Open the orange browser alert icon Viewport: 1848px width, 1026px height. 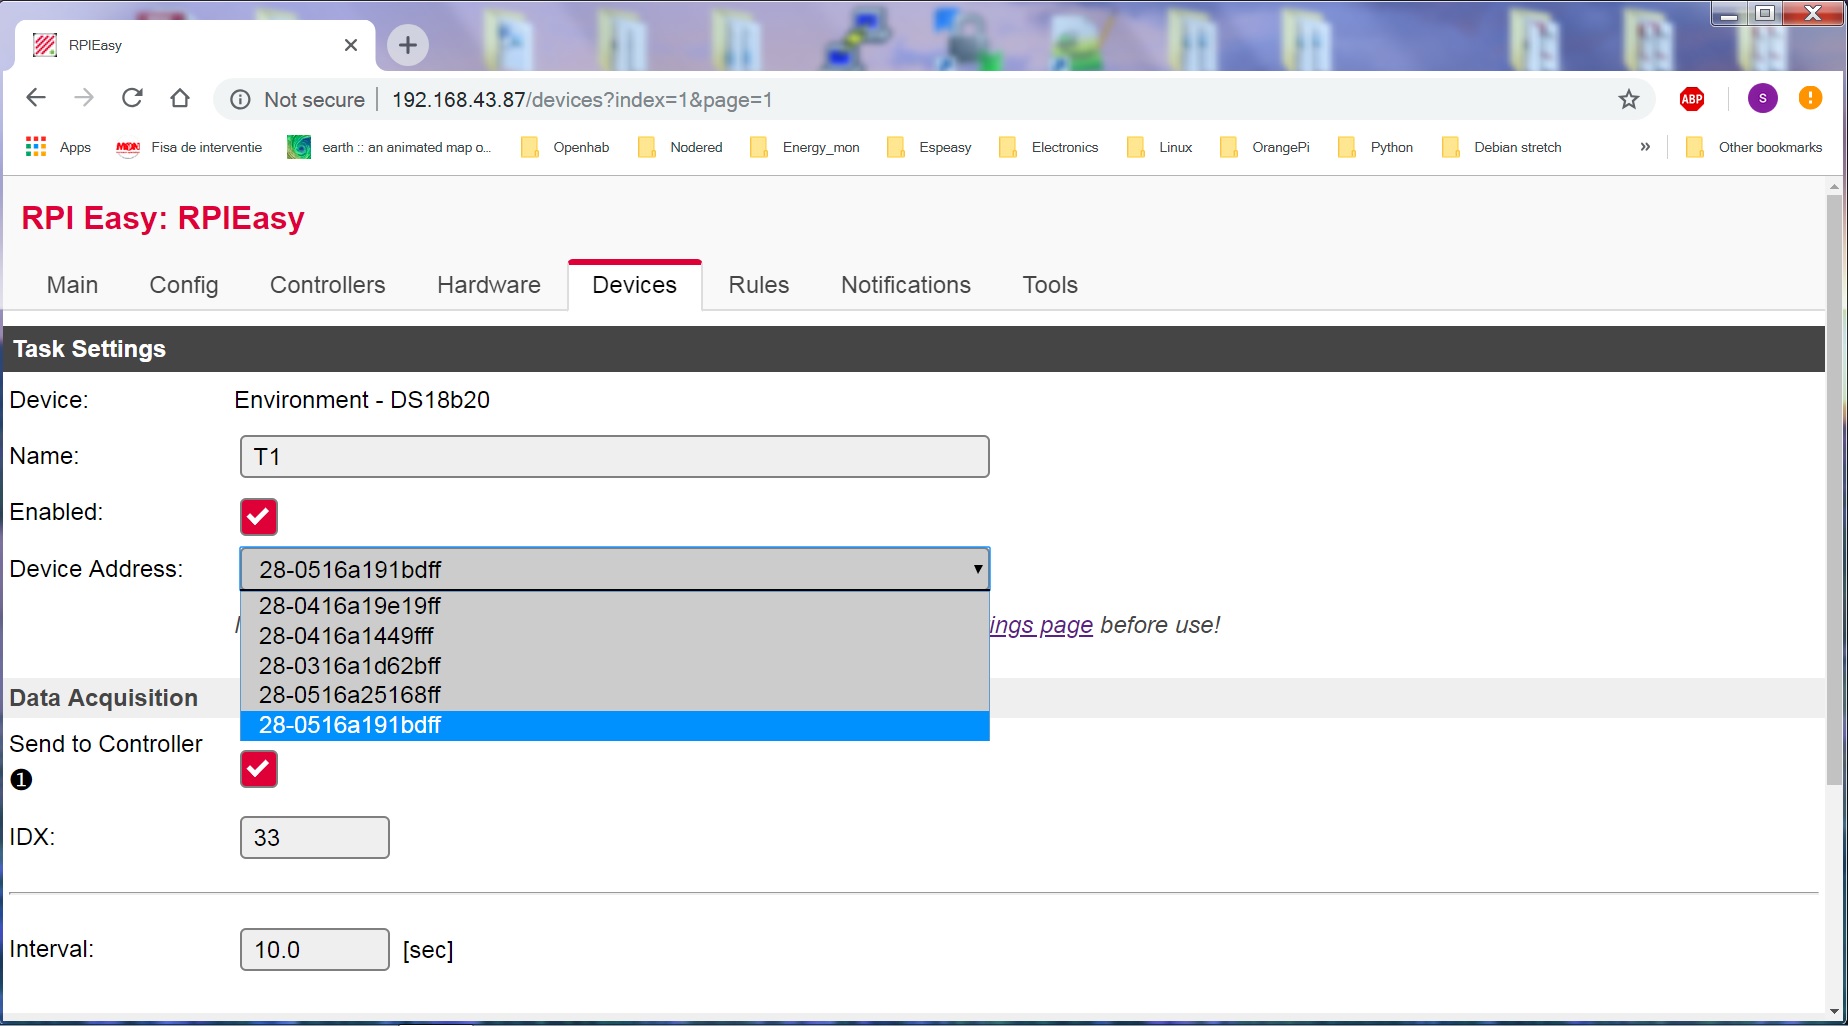1810,98
